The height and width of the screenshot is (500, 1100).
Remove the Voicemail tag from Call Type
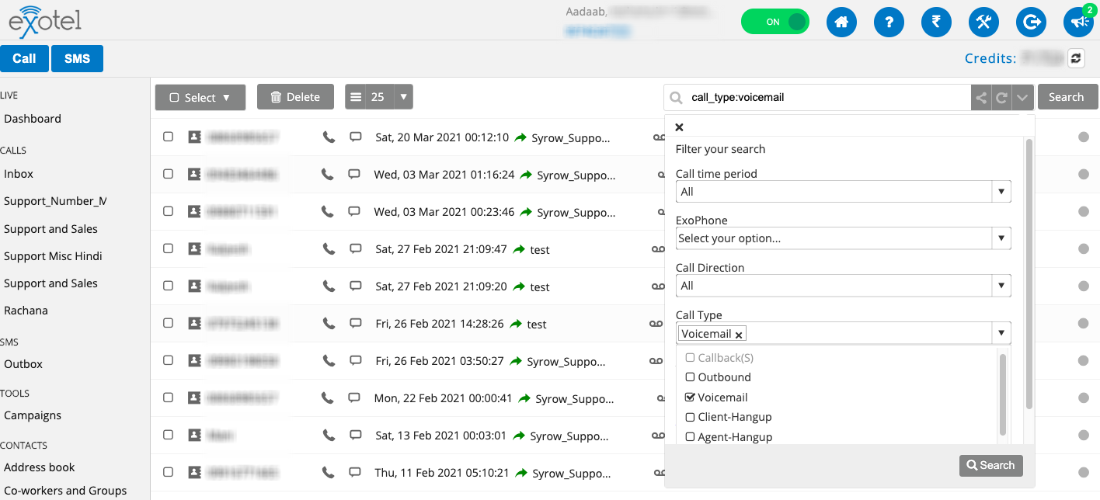739,335
